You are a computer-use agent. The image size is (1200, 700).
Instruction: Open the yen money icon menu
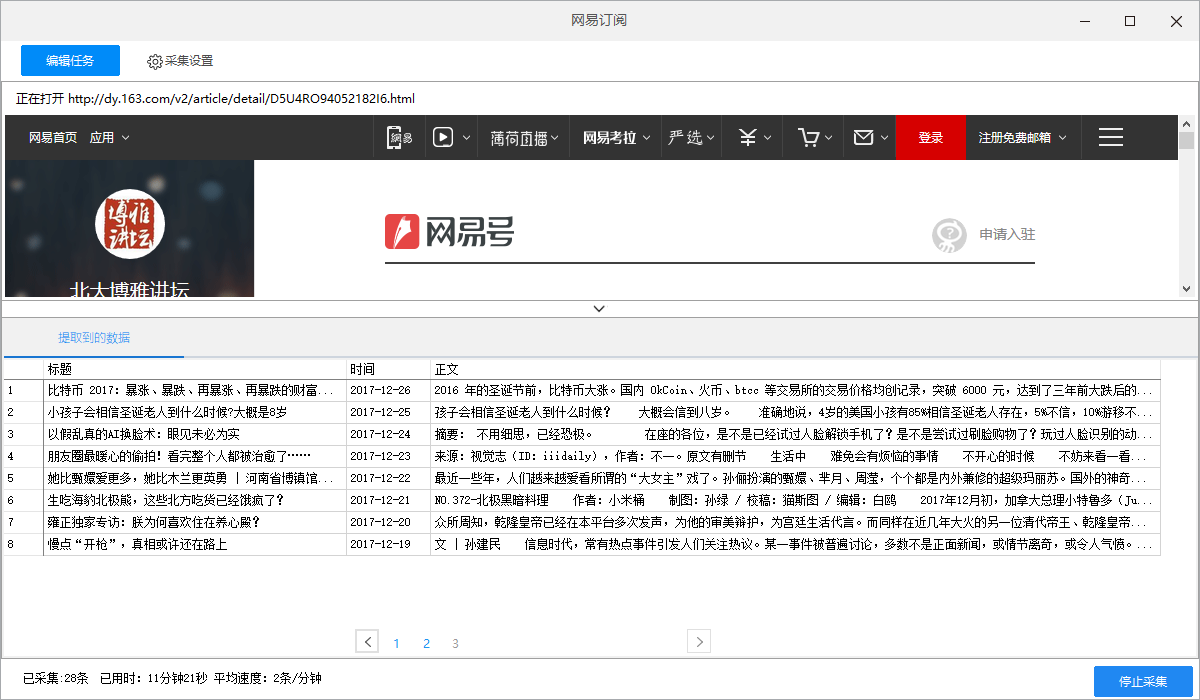tap(747, 138)
